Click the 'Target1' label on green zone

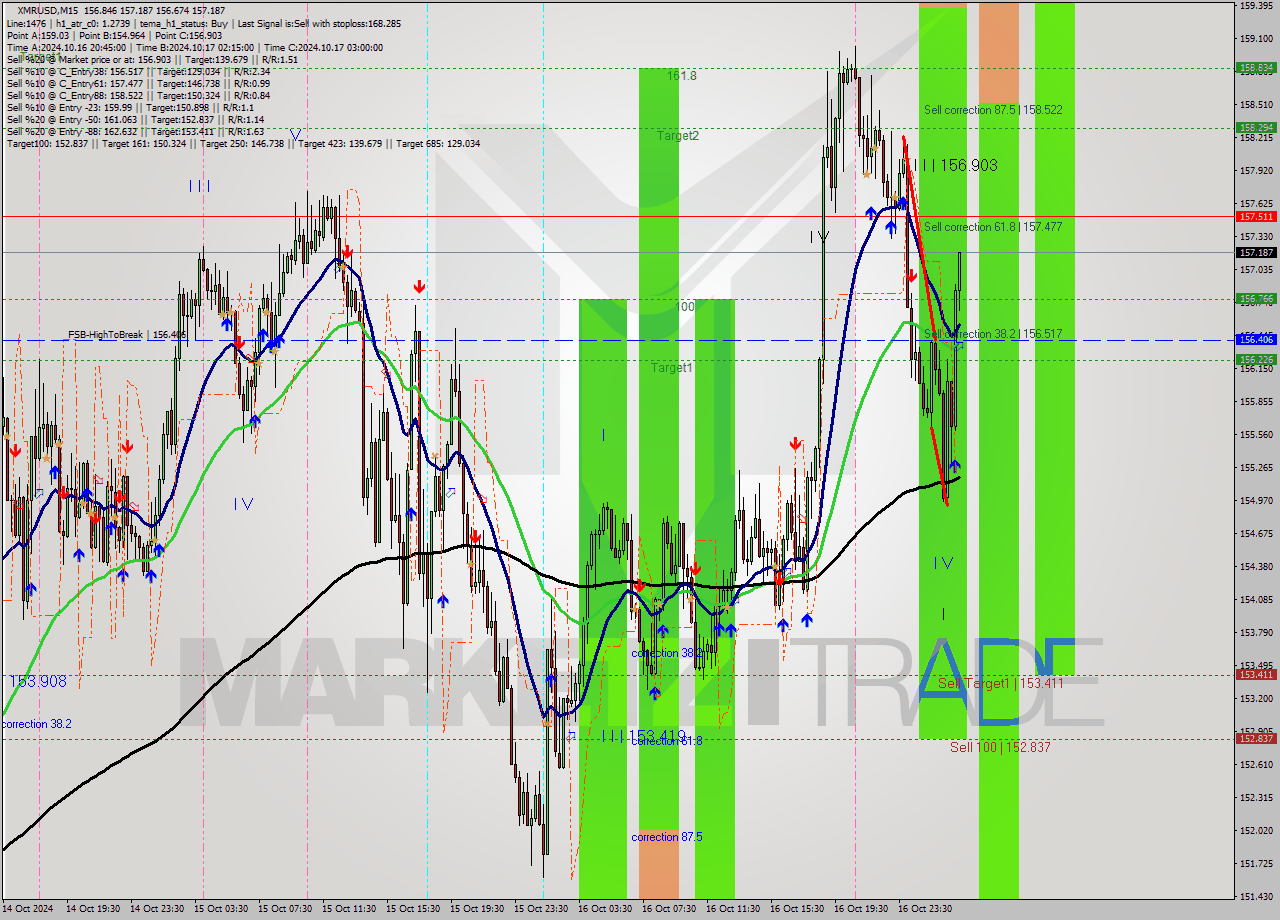tap(672, 368)
